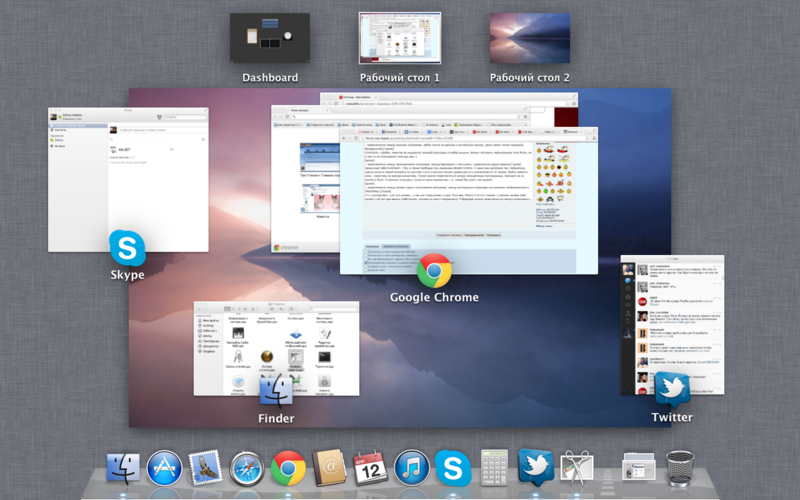Switch to the Dashboard space
This screenshot has width=800, height=500.
point(270,38)
